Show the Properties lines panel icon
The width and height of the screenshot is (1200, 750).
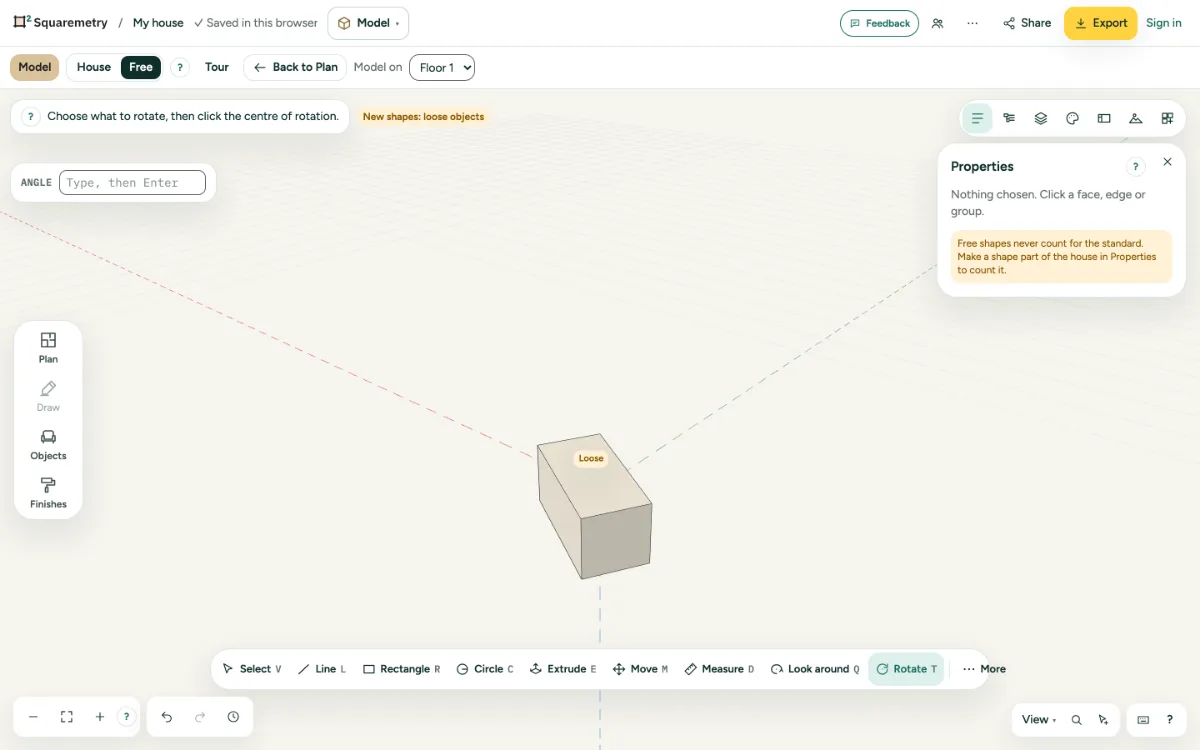tap(978, 118)
